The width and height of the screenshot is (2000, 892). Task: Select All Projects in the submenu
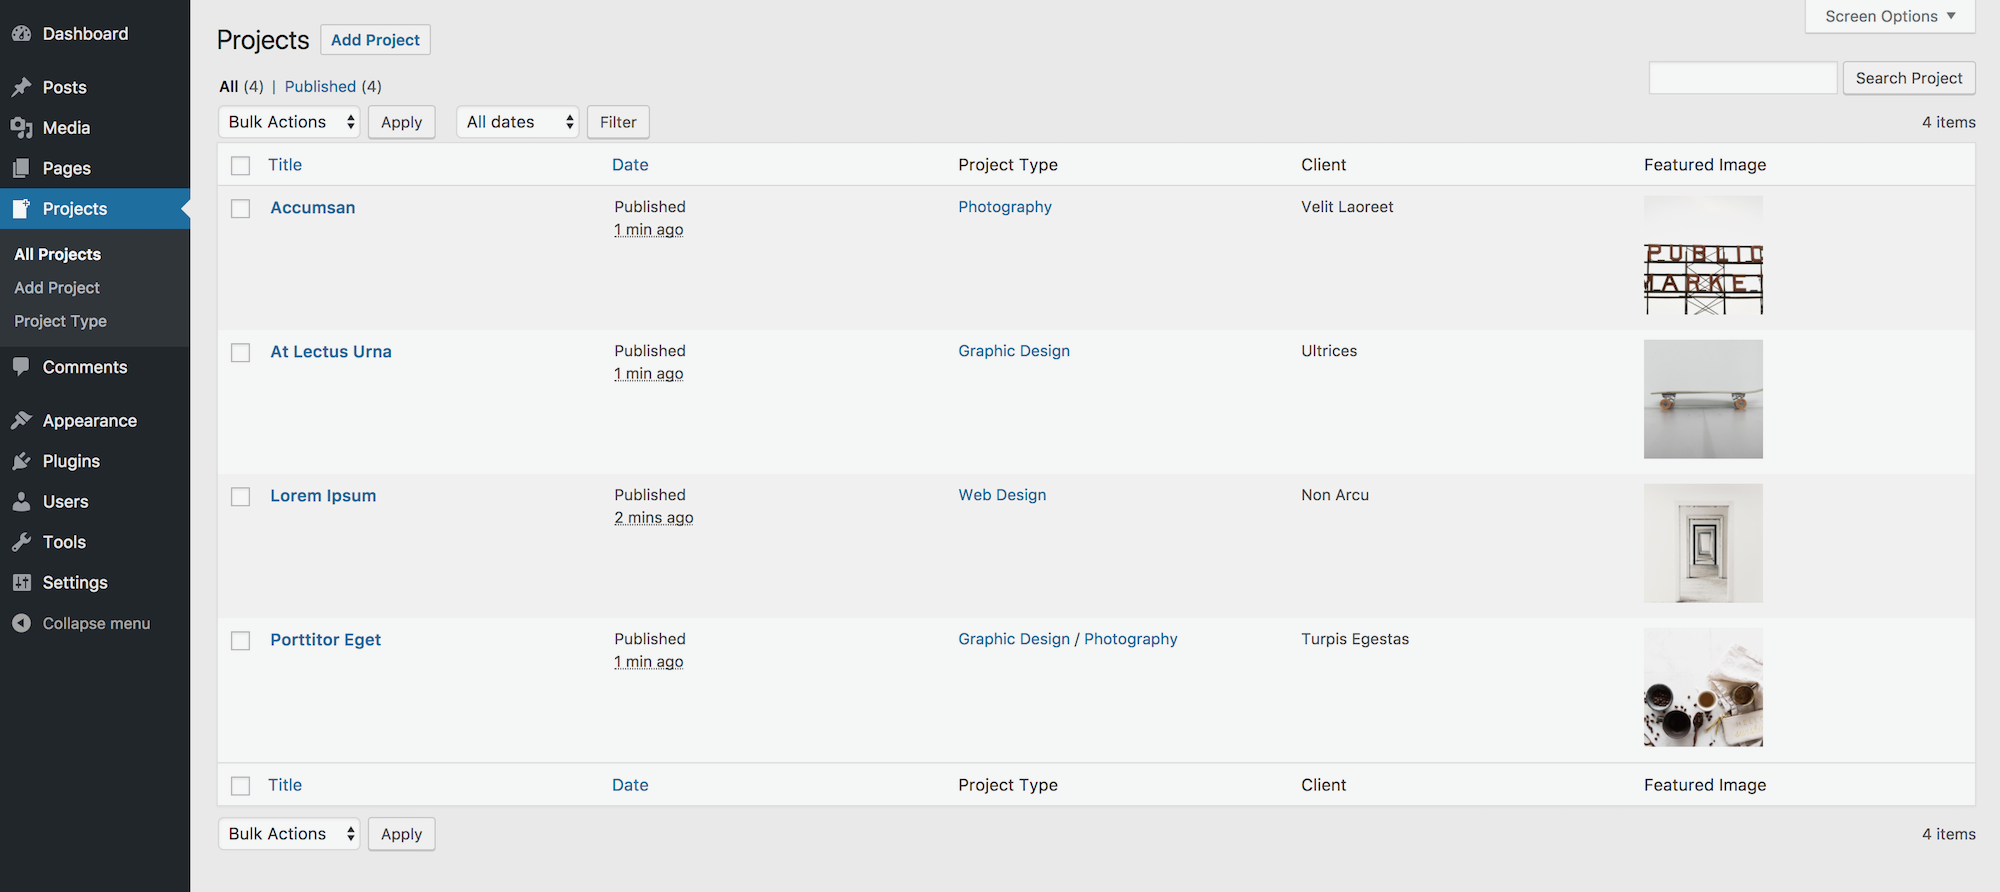click(x=58, y=254)
